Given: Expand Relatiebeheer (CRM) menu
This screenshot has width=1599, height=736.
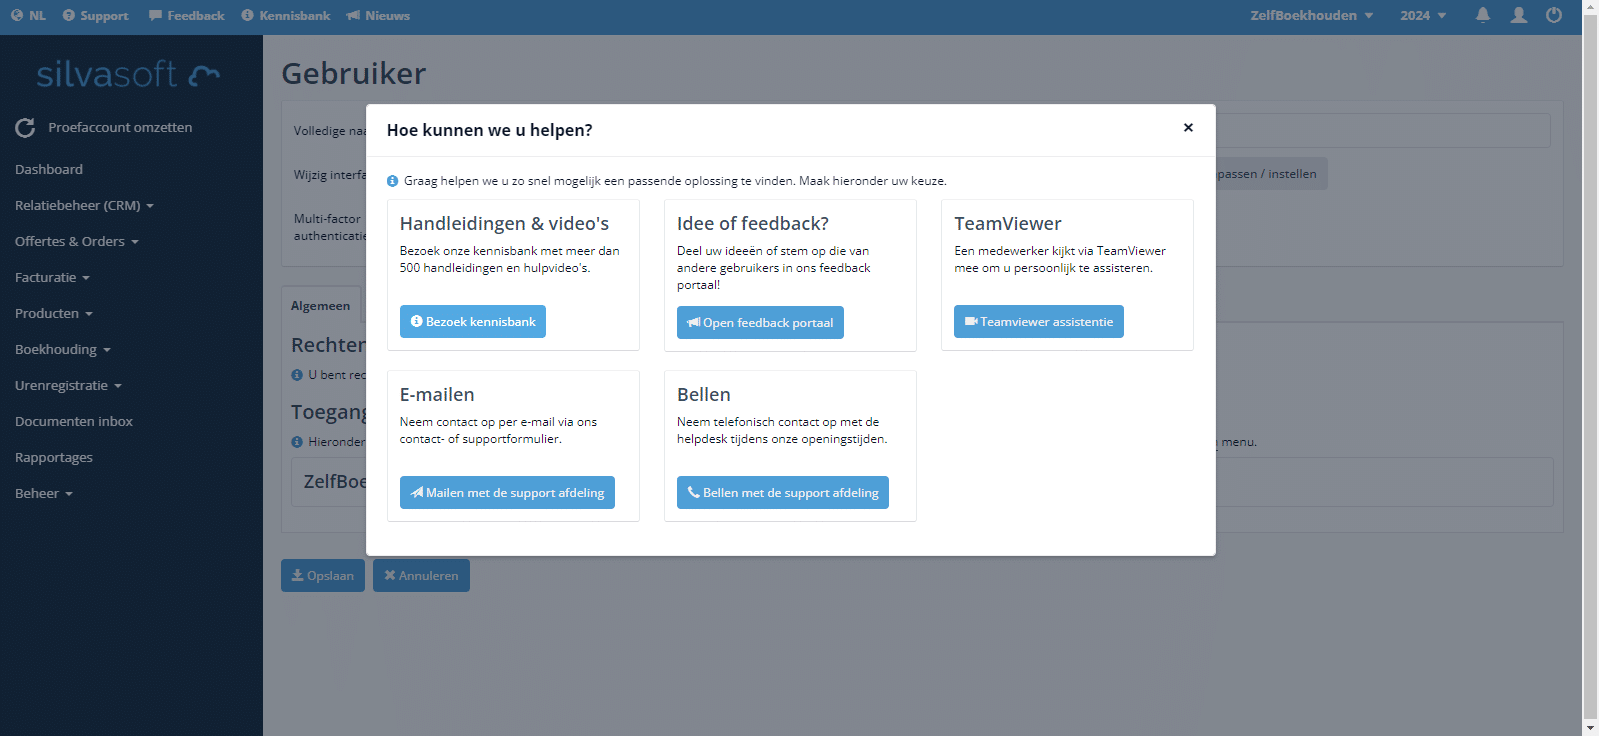Looking at the screenshot, I should (x=85, y=205).
